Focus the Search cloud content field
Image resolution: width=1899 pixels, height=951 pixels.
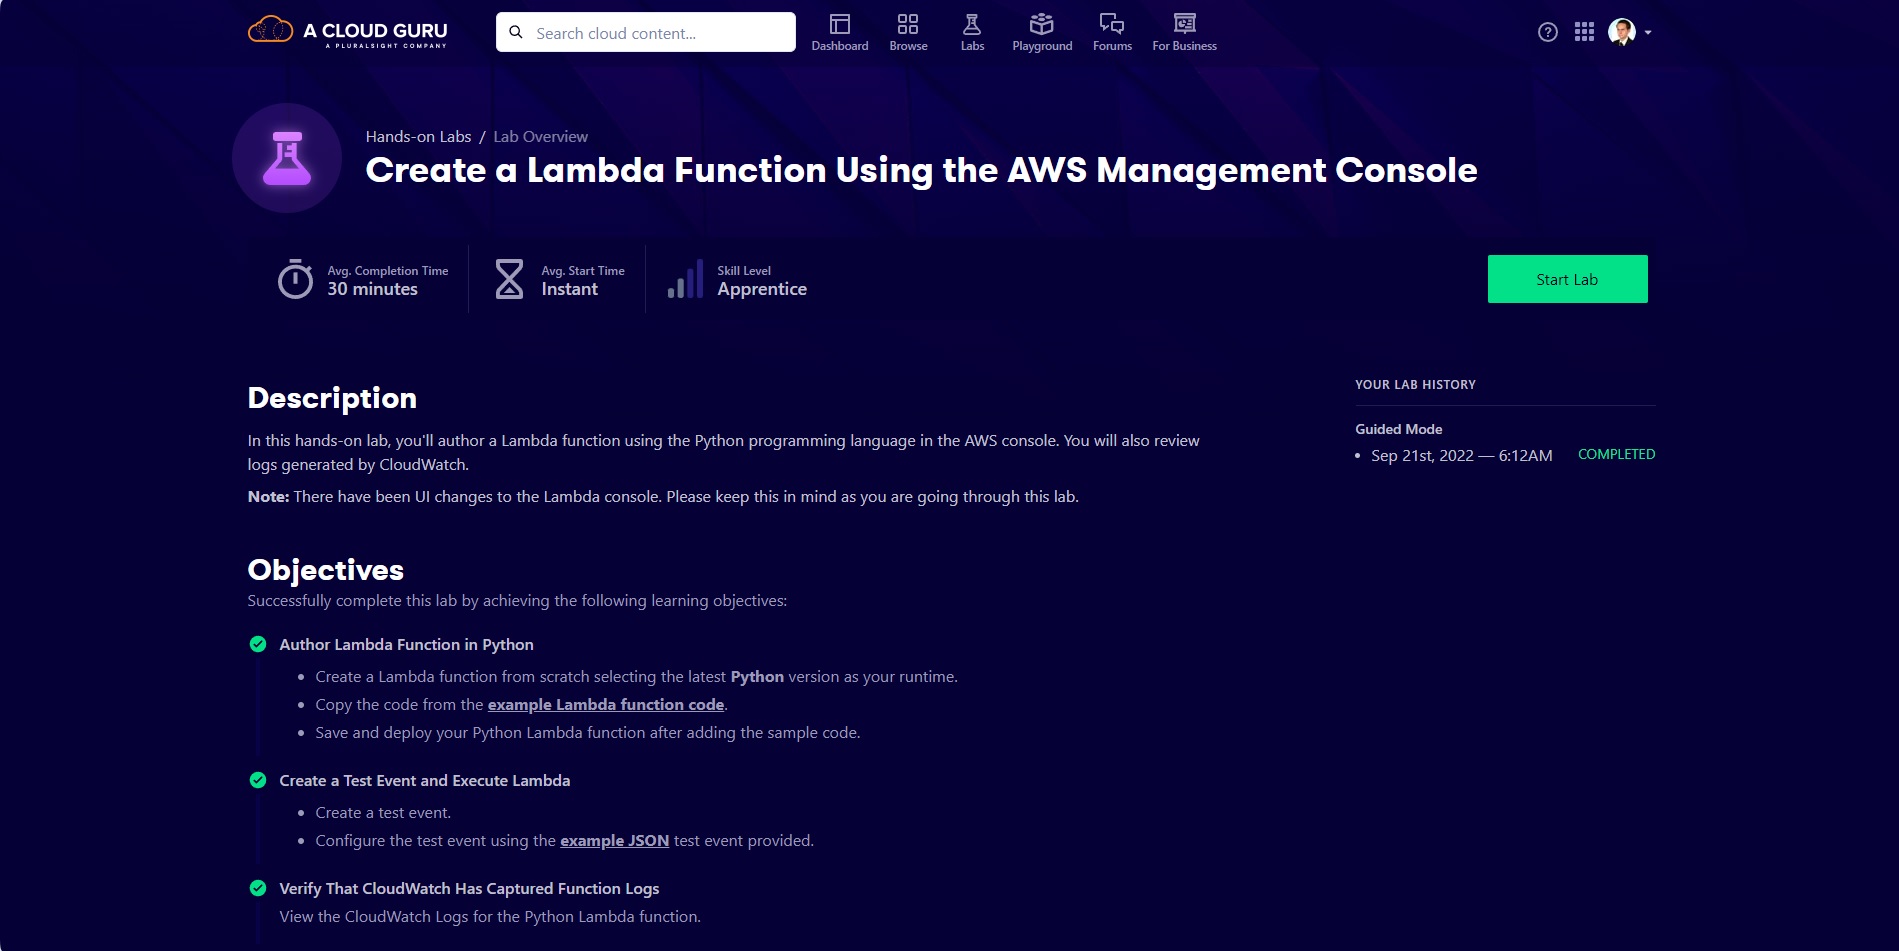(646, 32)
